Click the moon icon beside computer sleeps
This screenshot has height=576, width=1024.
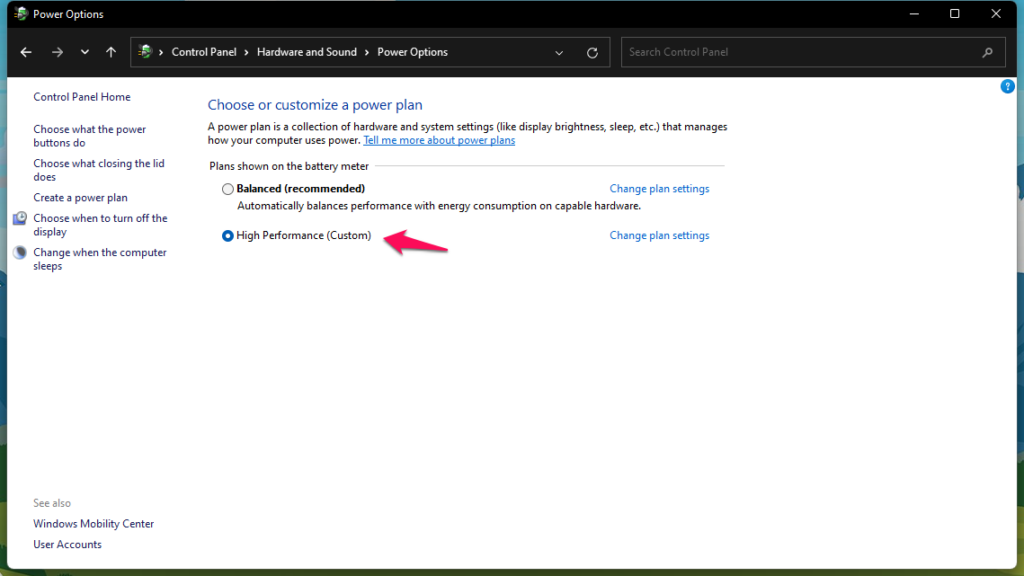(x=20, y=252)
